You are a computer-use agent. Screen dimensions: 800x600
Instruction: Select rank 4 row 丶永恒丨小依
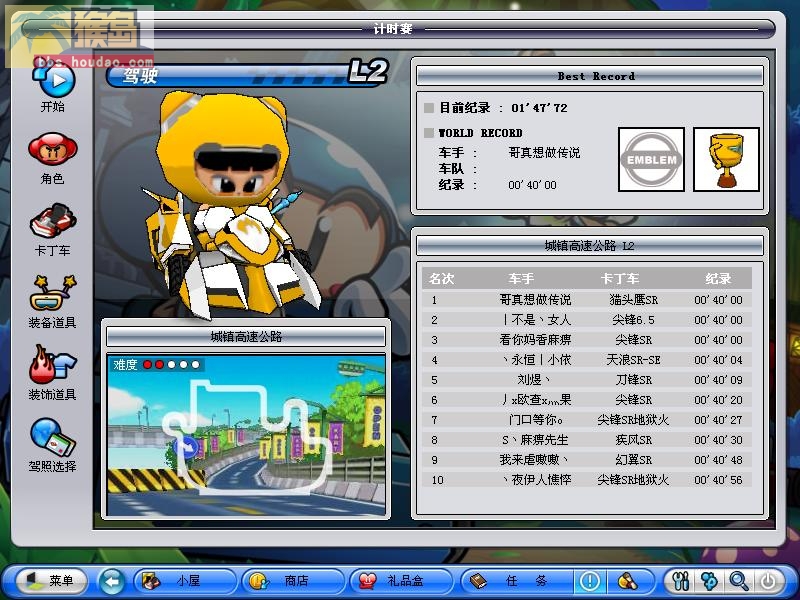587,360
